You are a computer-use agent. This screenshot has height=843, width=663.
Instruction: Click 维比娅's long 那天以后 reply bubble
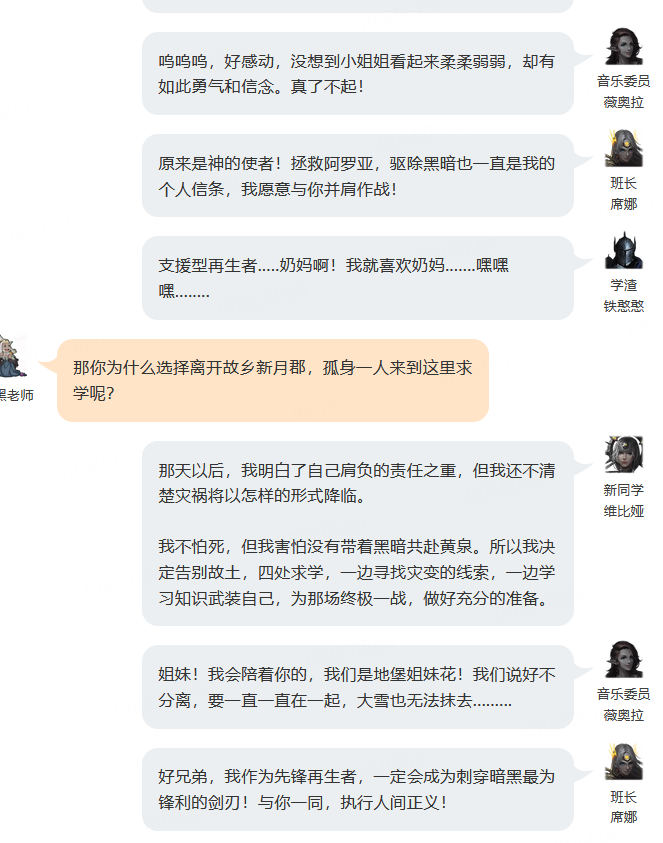358,533
